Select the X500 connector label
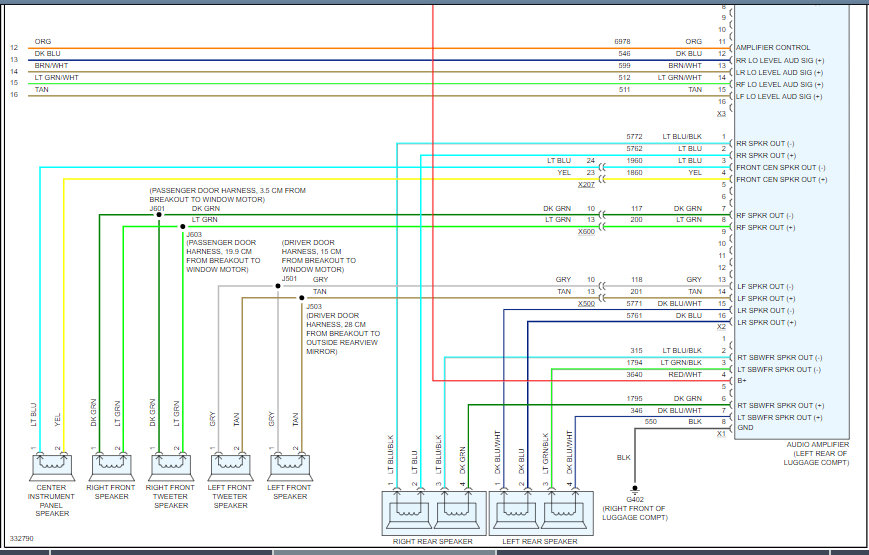Screen dimensions: 869x555 coord(585,303)
